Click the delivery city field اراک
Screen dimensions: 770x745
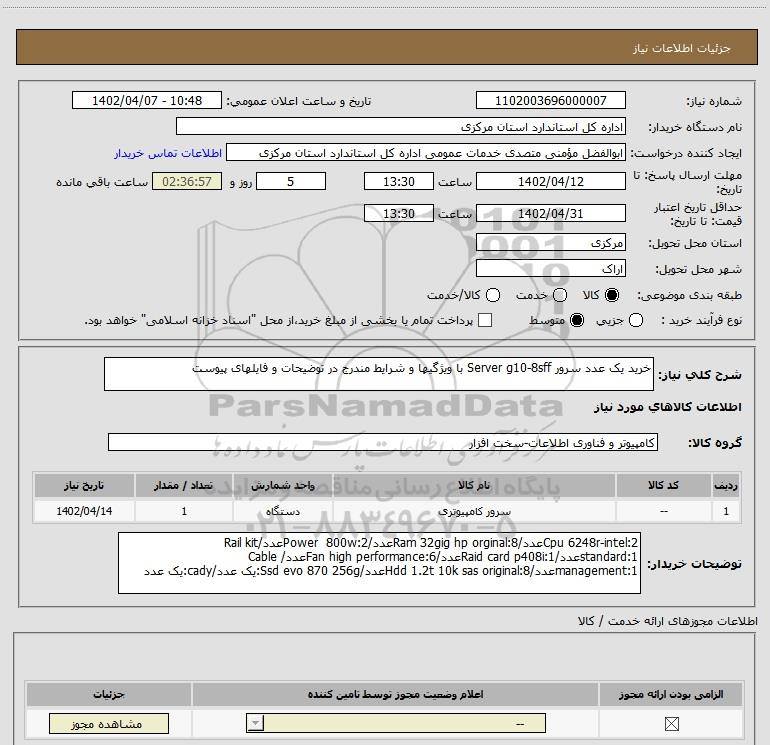click(x=550, y=268)
